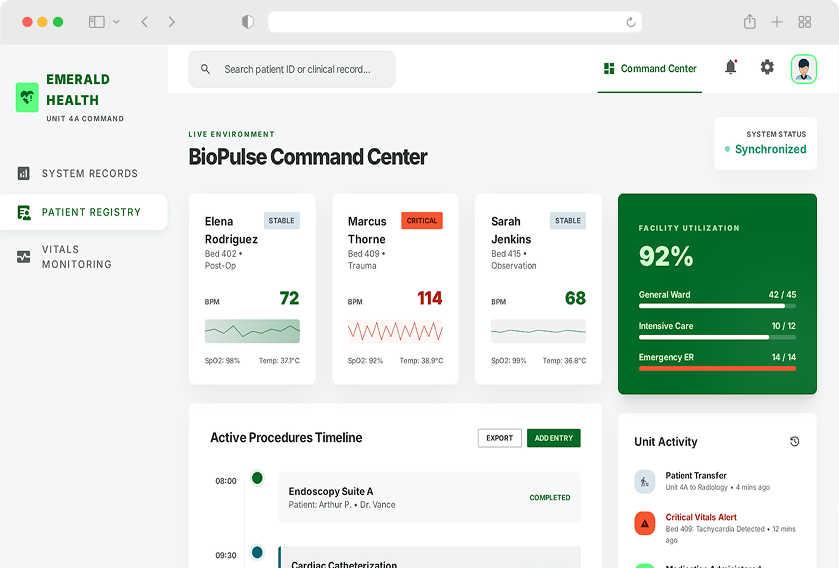
Task: Focus the patient ID search field
Action: tap(292, 69)
